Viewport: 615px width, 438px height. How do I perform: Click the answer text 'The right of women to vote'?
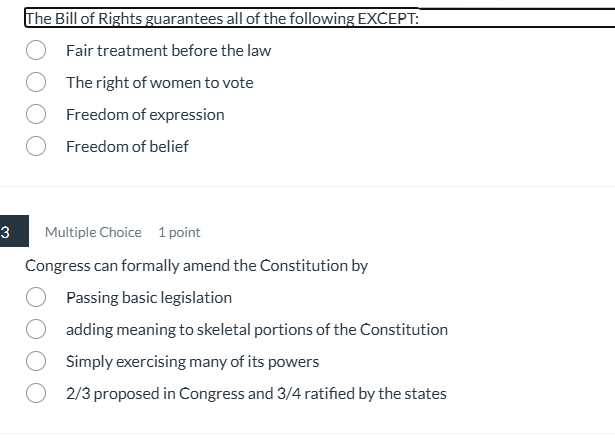click(159, 82)
